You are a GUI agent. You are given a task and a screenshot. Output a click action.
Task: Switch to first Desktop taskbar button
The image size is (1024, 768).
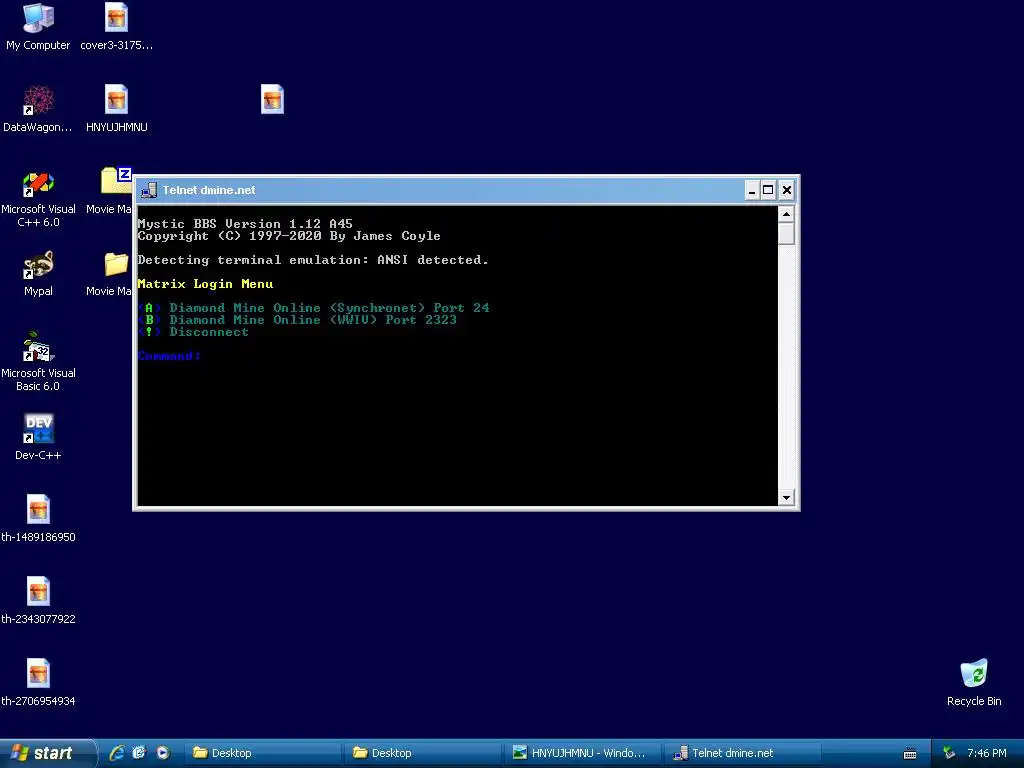pyautogui.click(x=264, y=753)
